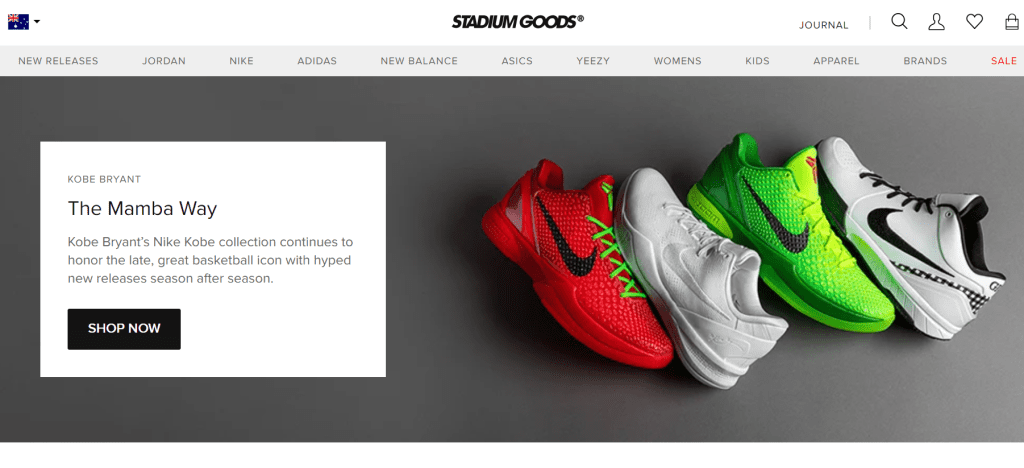Click the Australian flag icon

tap(18, 22)
